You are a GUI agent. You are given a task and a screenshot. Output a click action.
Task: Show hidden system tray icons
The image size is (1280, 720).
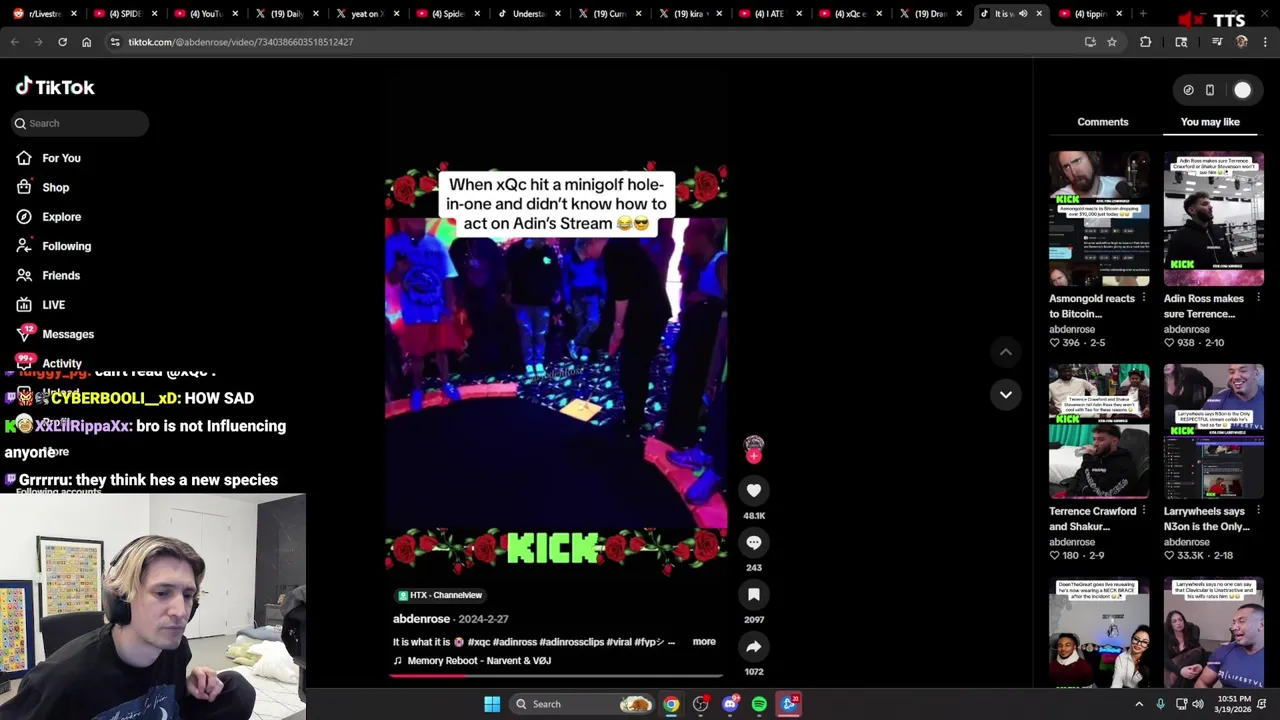tap(1138, 704)
